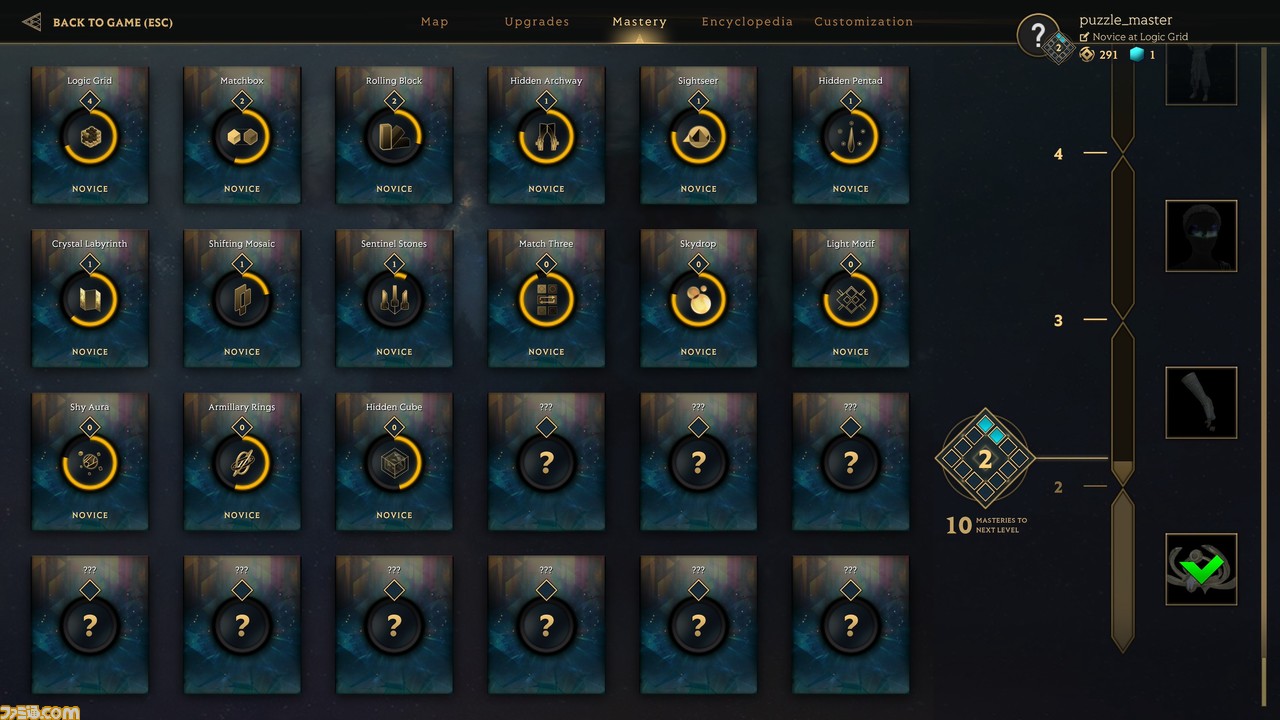Image resolution: width=1280 pixels, height=720 pixels.
Task: Select the Matchbox puzzle icon
Action: (242, 137)
